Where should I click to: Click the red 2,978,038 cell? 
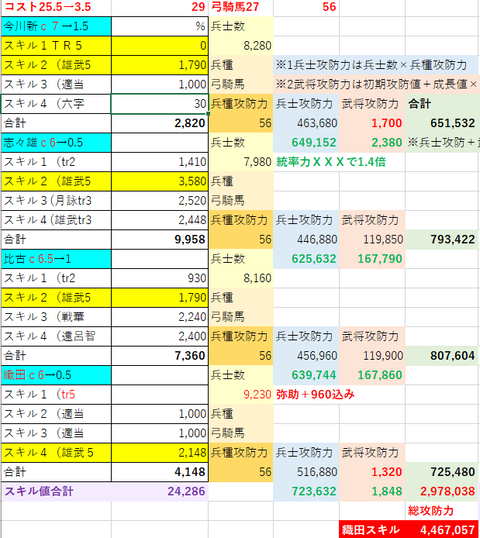pyautogui.click(x=442, y=491)
